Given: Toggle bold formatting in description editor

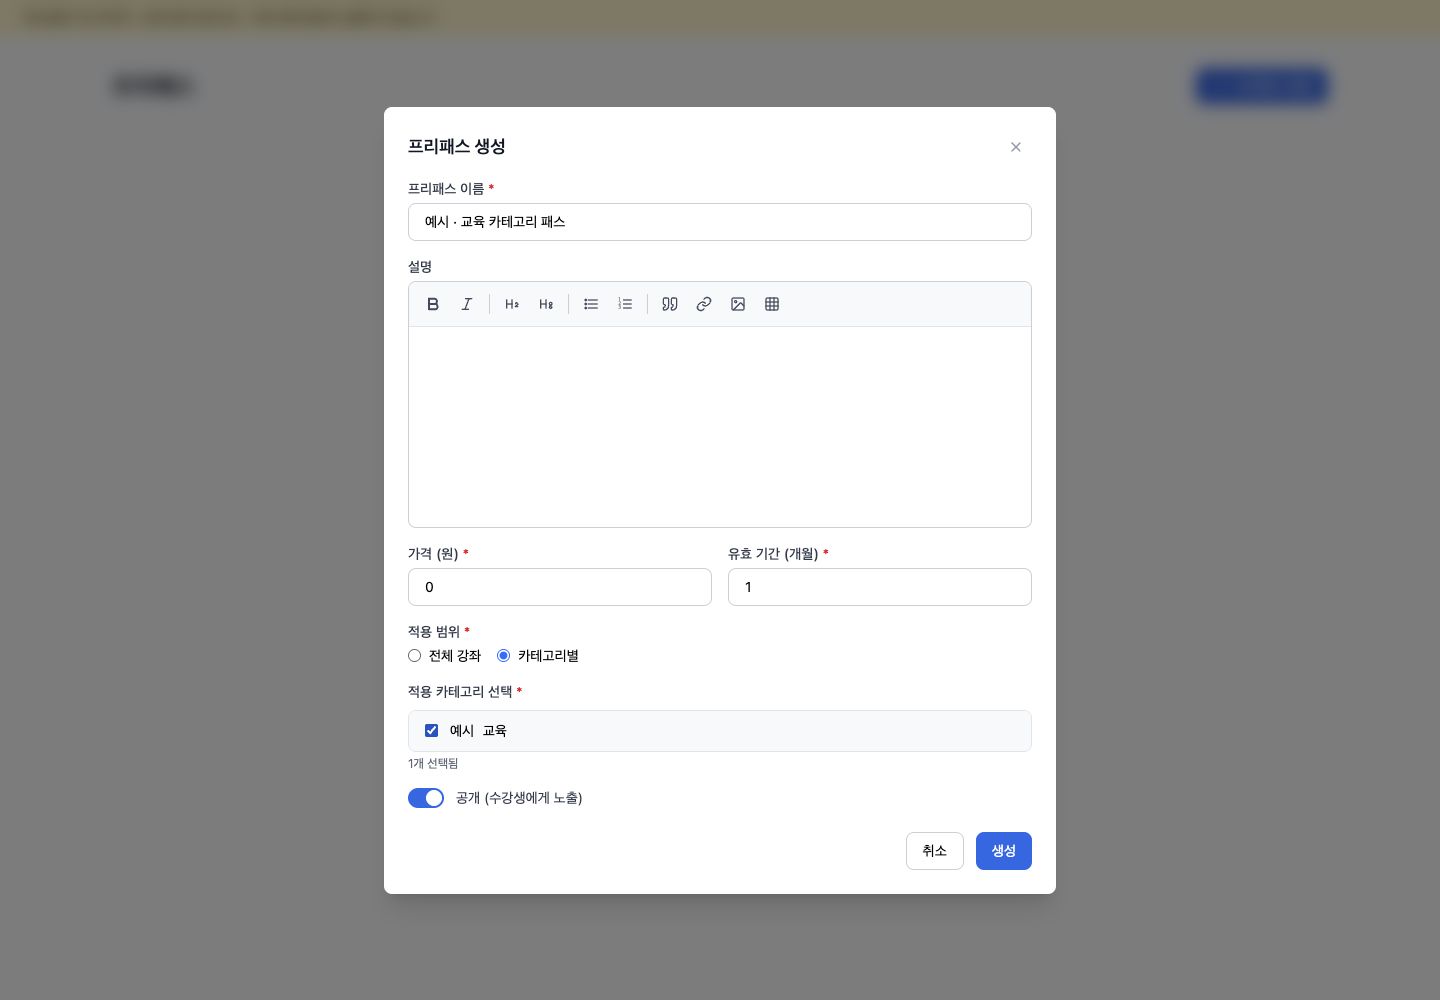Looking at the screenshot, I should point(433,304).
